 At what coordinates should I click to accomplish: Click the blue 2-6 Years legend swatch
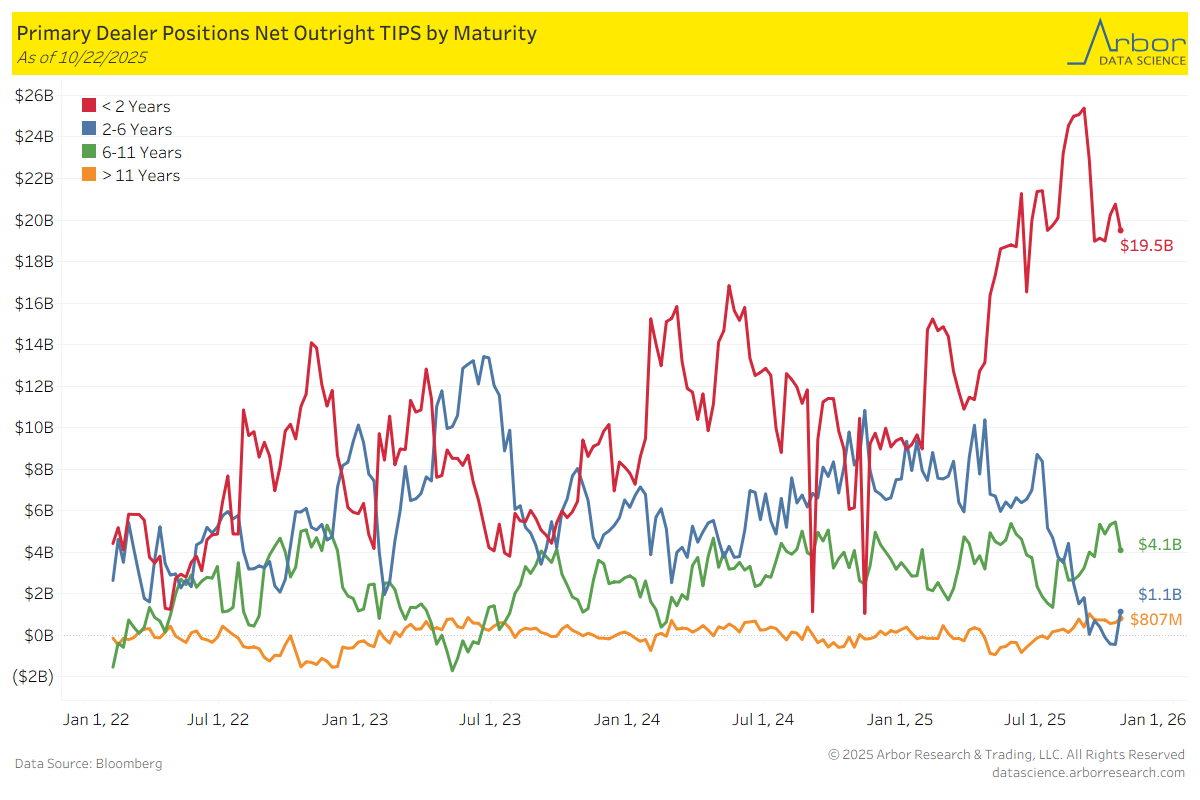[x=89, y=129]
